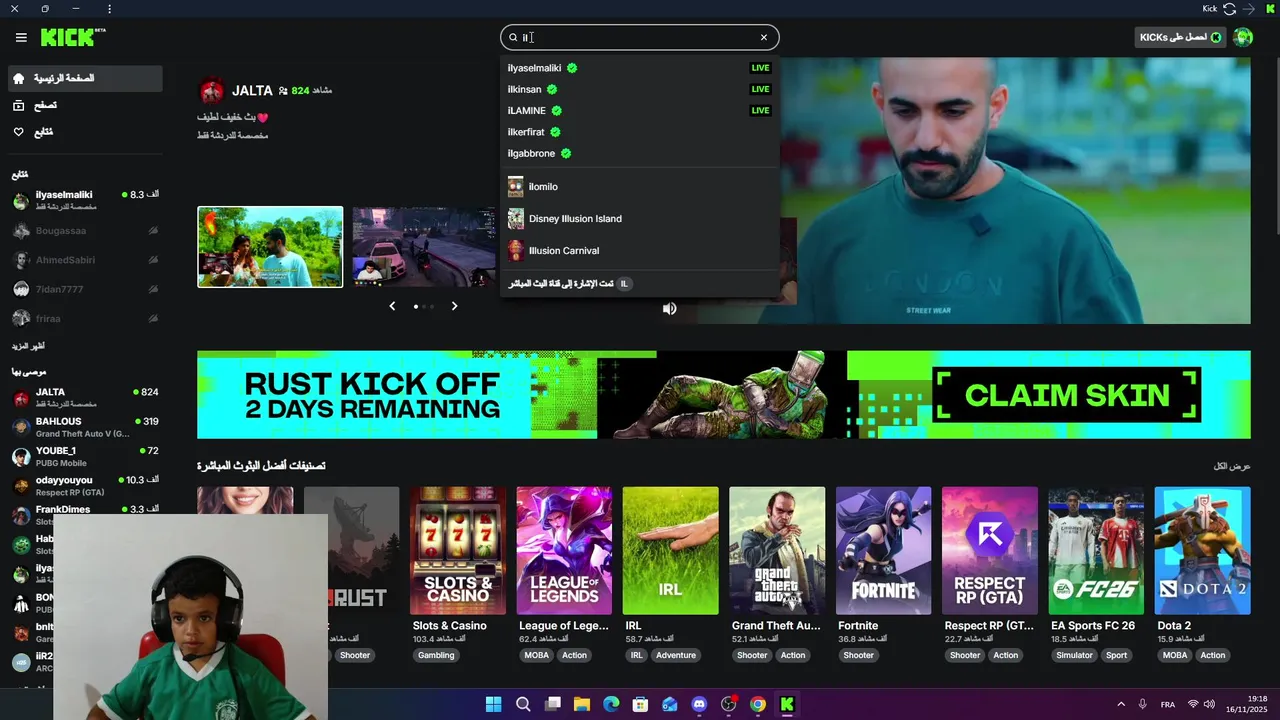Choose Illusion Carnival category suggestion
1280x720 pixels.
point(639,250)
